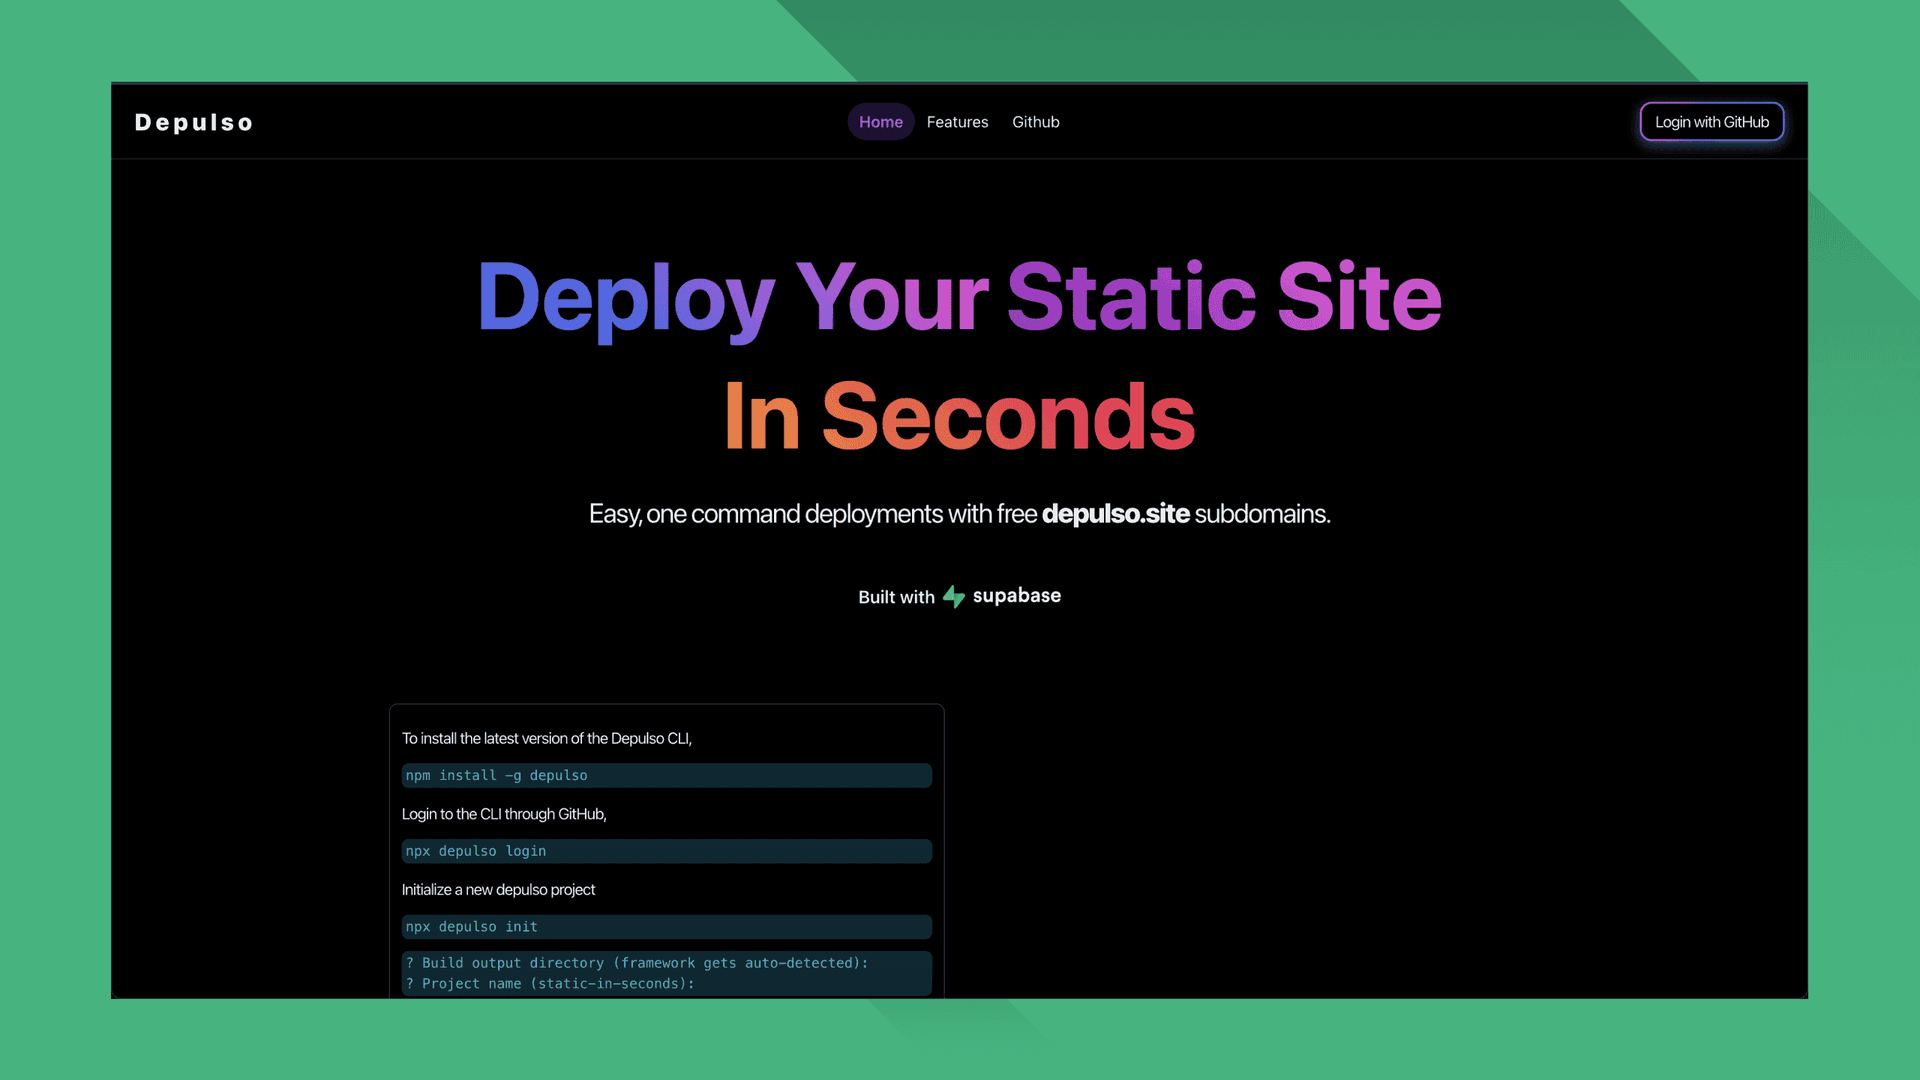This screenshot has height=1080, width=1920.
Task: Select the npx depulso init command
Action: (667, 927)
